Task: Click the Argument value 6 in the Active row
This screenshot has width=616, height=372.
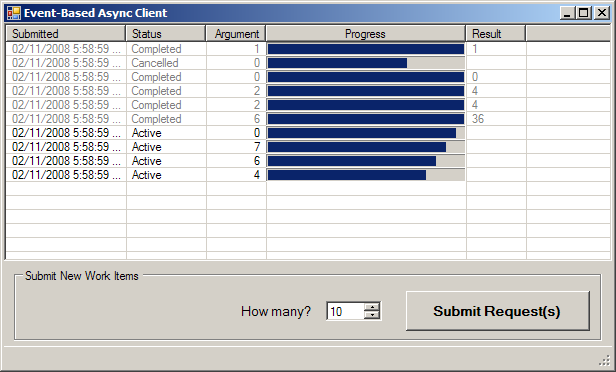Action: 257,161
